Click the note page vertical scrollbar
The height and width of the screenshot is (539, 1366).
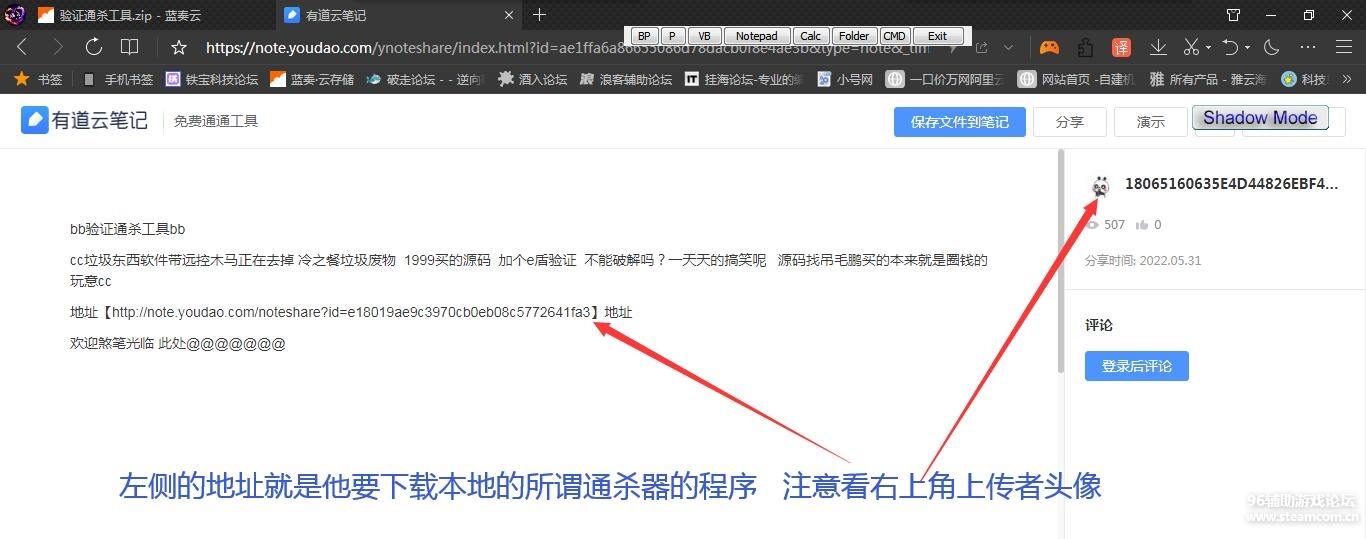pyautogui.click(x=1060, y=260)
